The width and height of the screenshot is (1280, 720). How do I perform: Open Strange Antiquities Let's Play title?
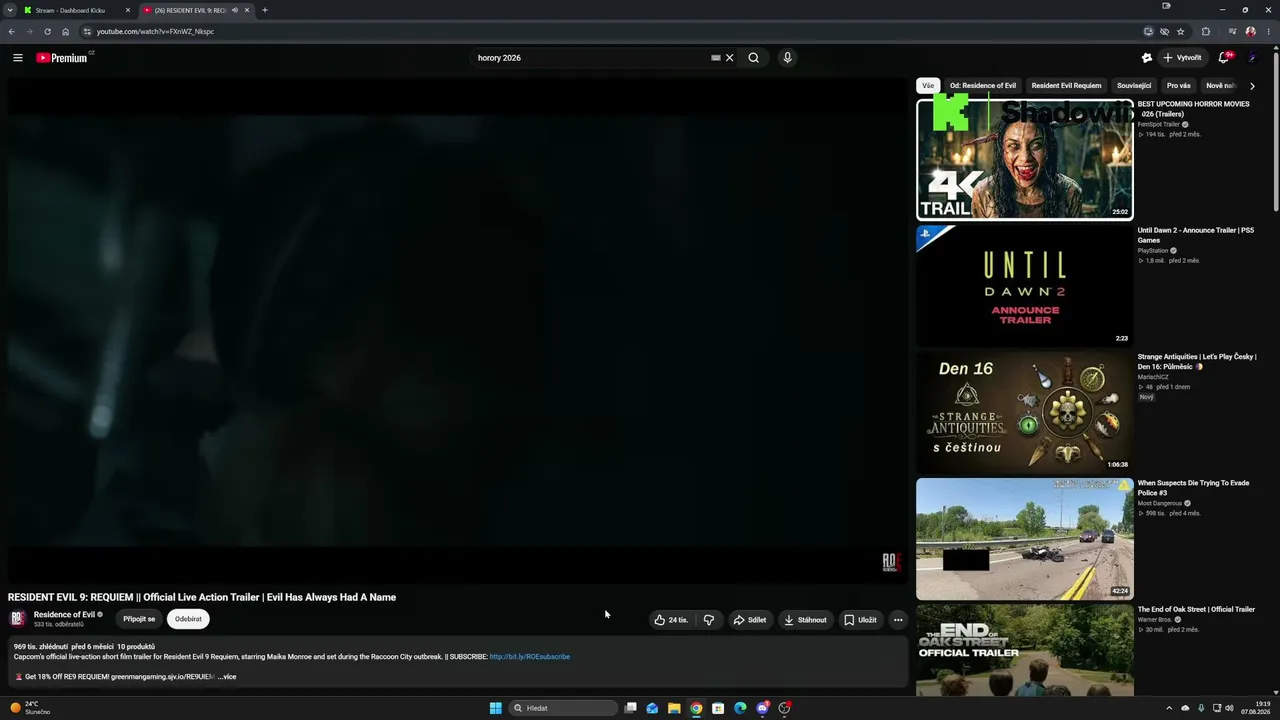click(1197, 361)
